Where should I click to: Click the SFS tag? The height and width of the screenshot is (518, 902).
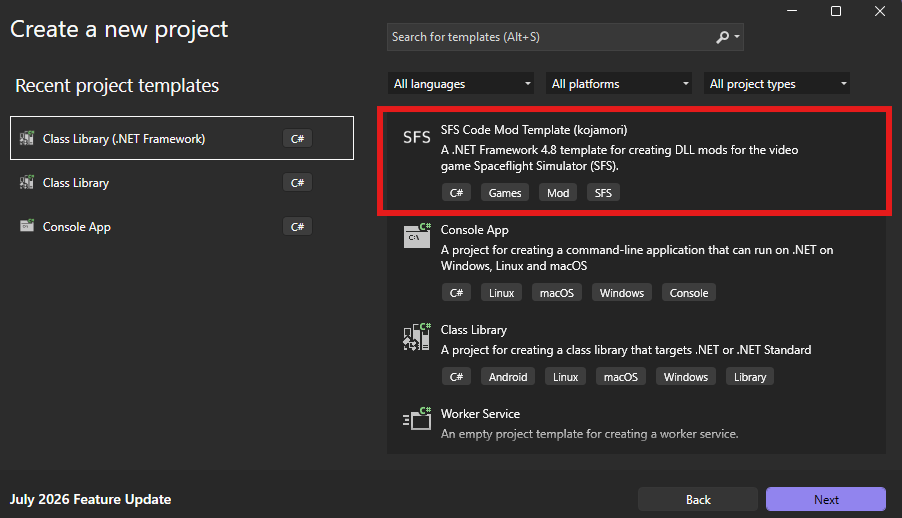603,193
